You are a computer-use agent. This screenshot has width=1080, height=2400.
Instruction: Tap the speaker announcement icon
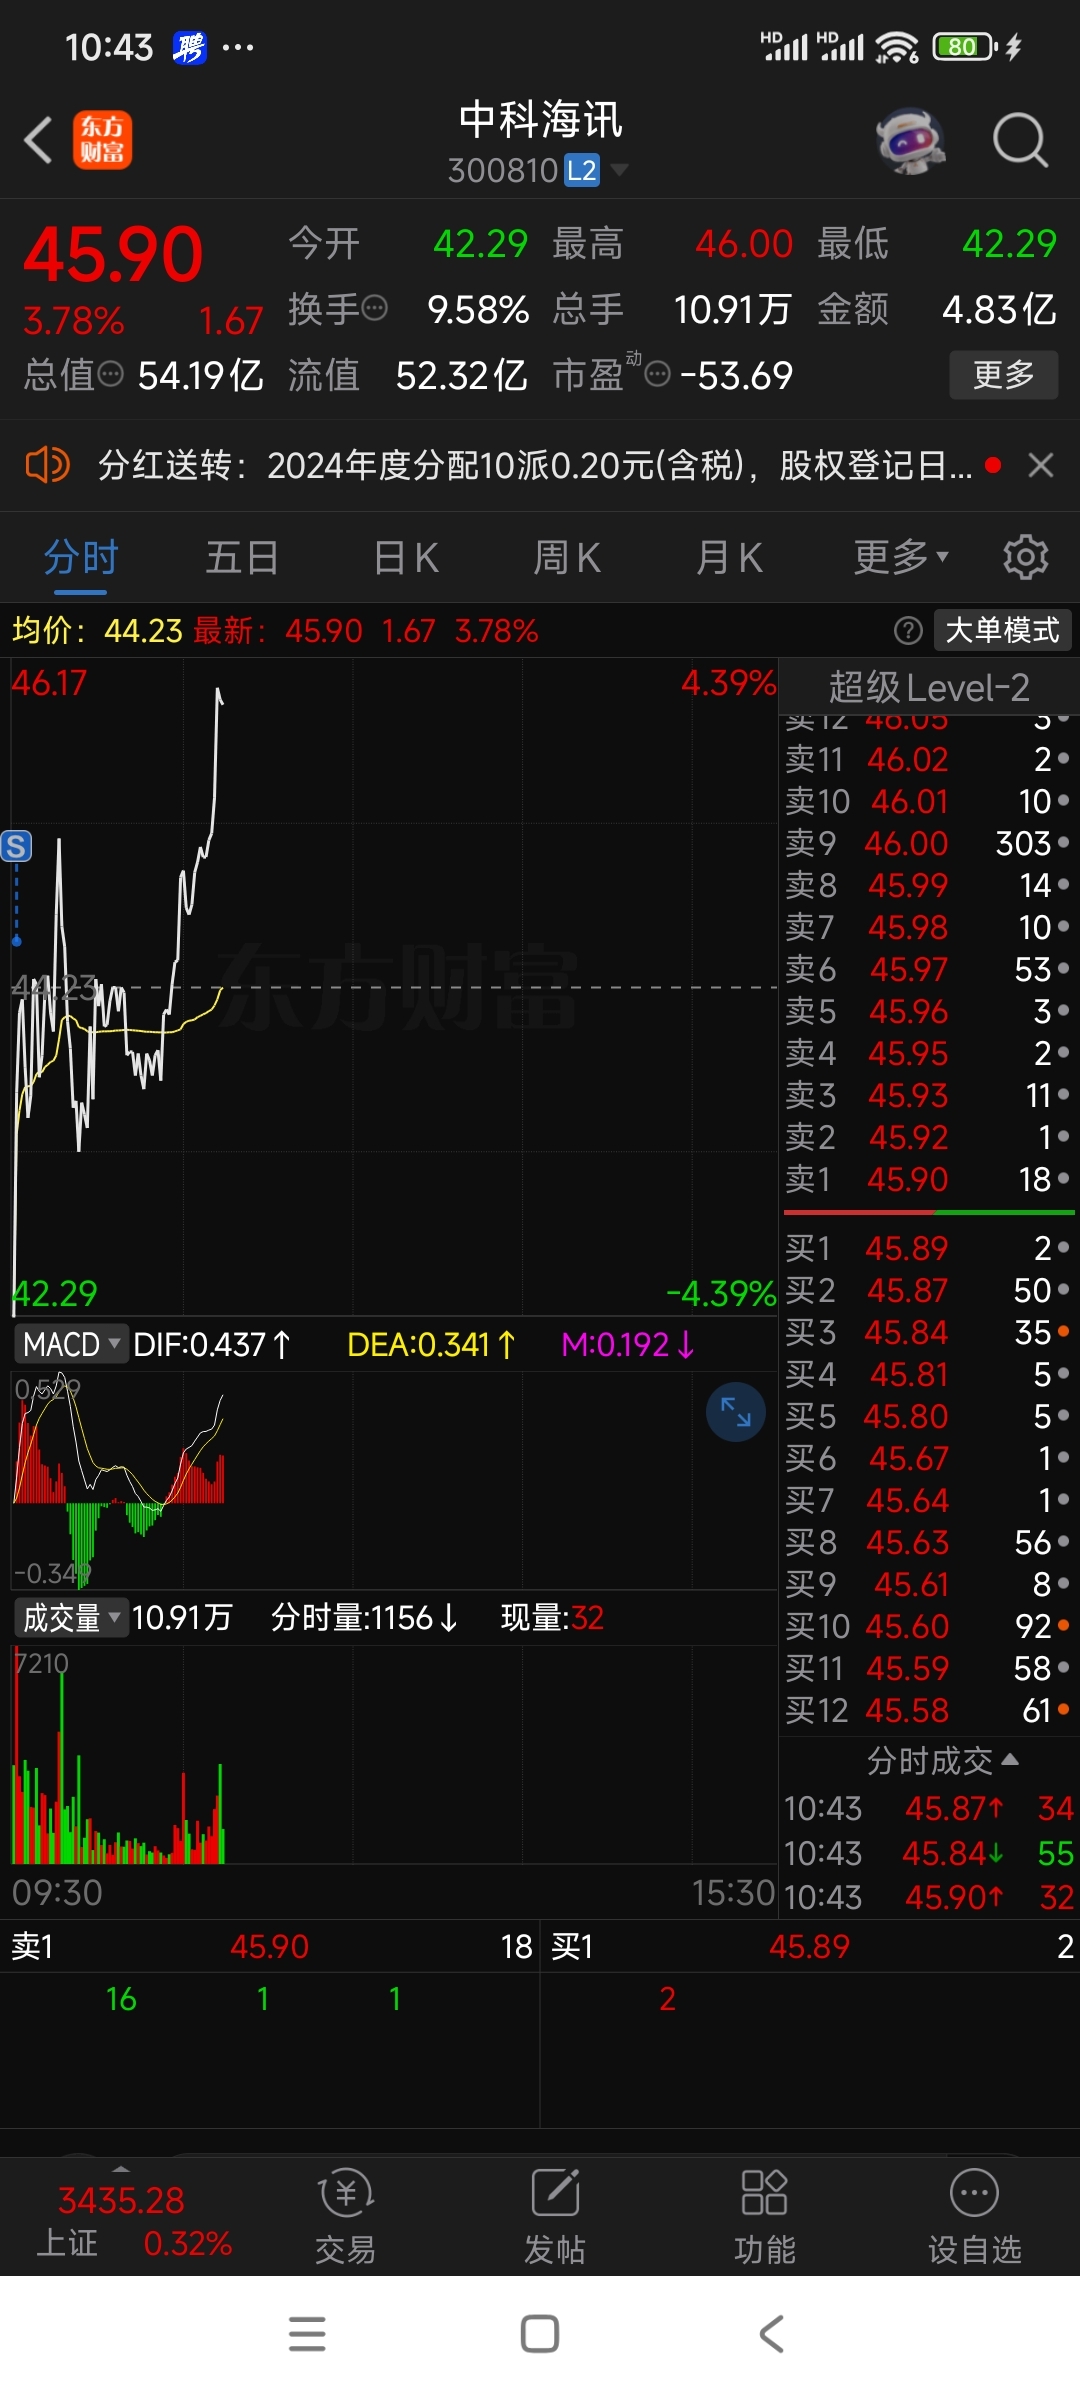46,465
